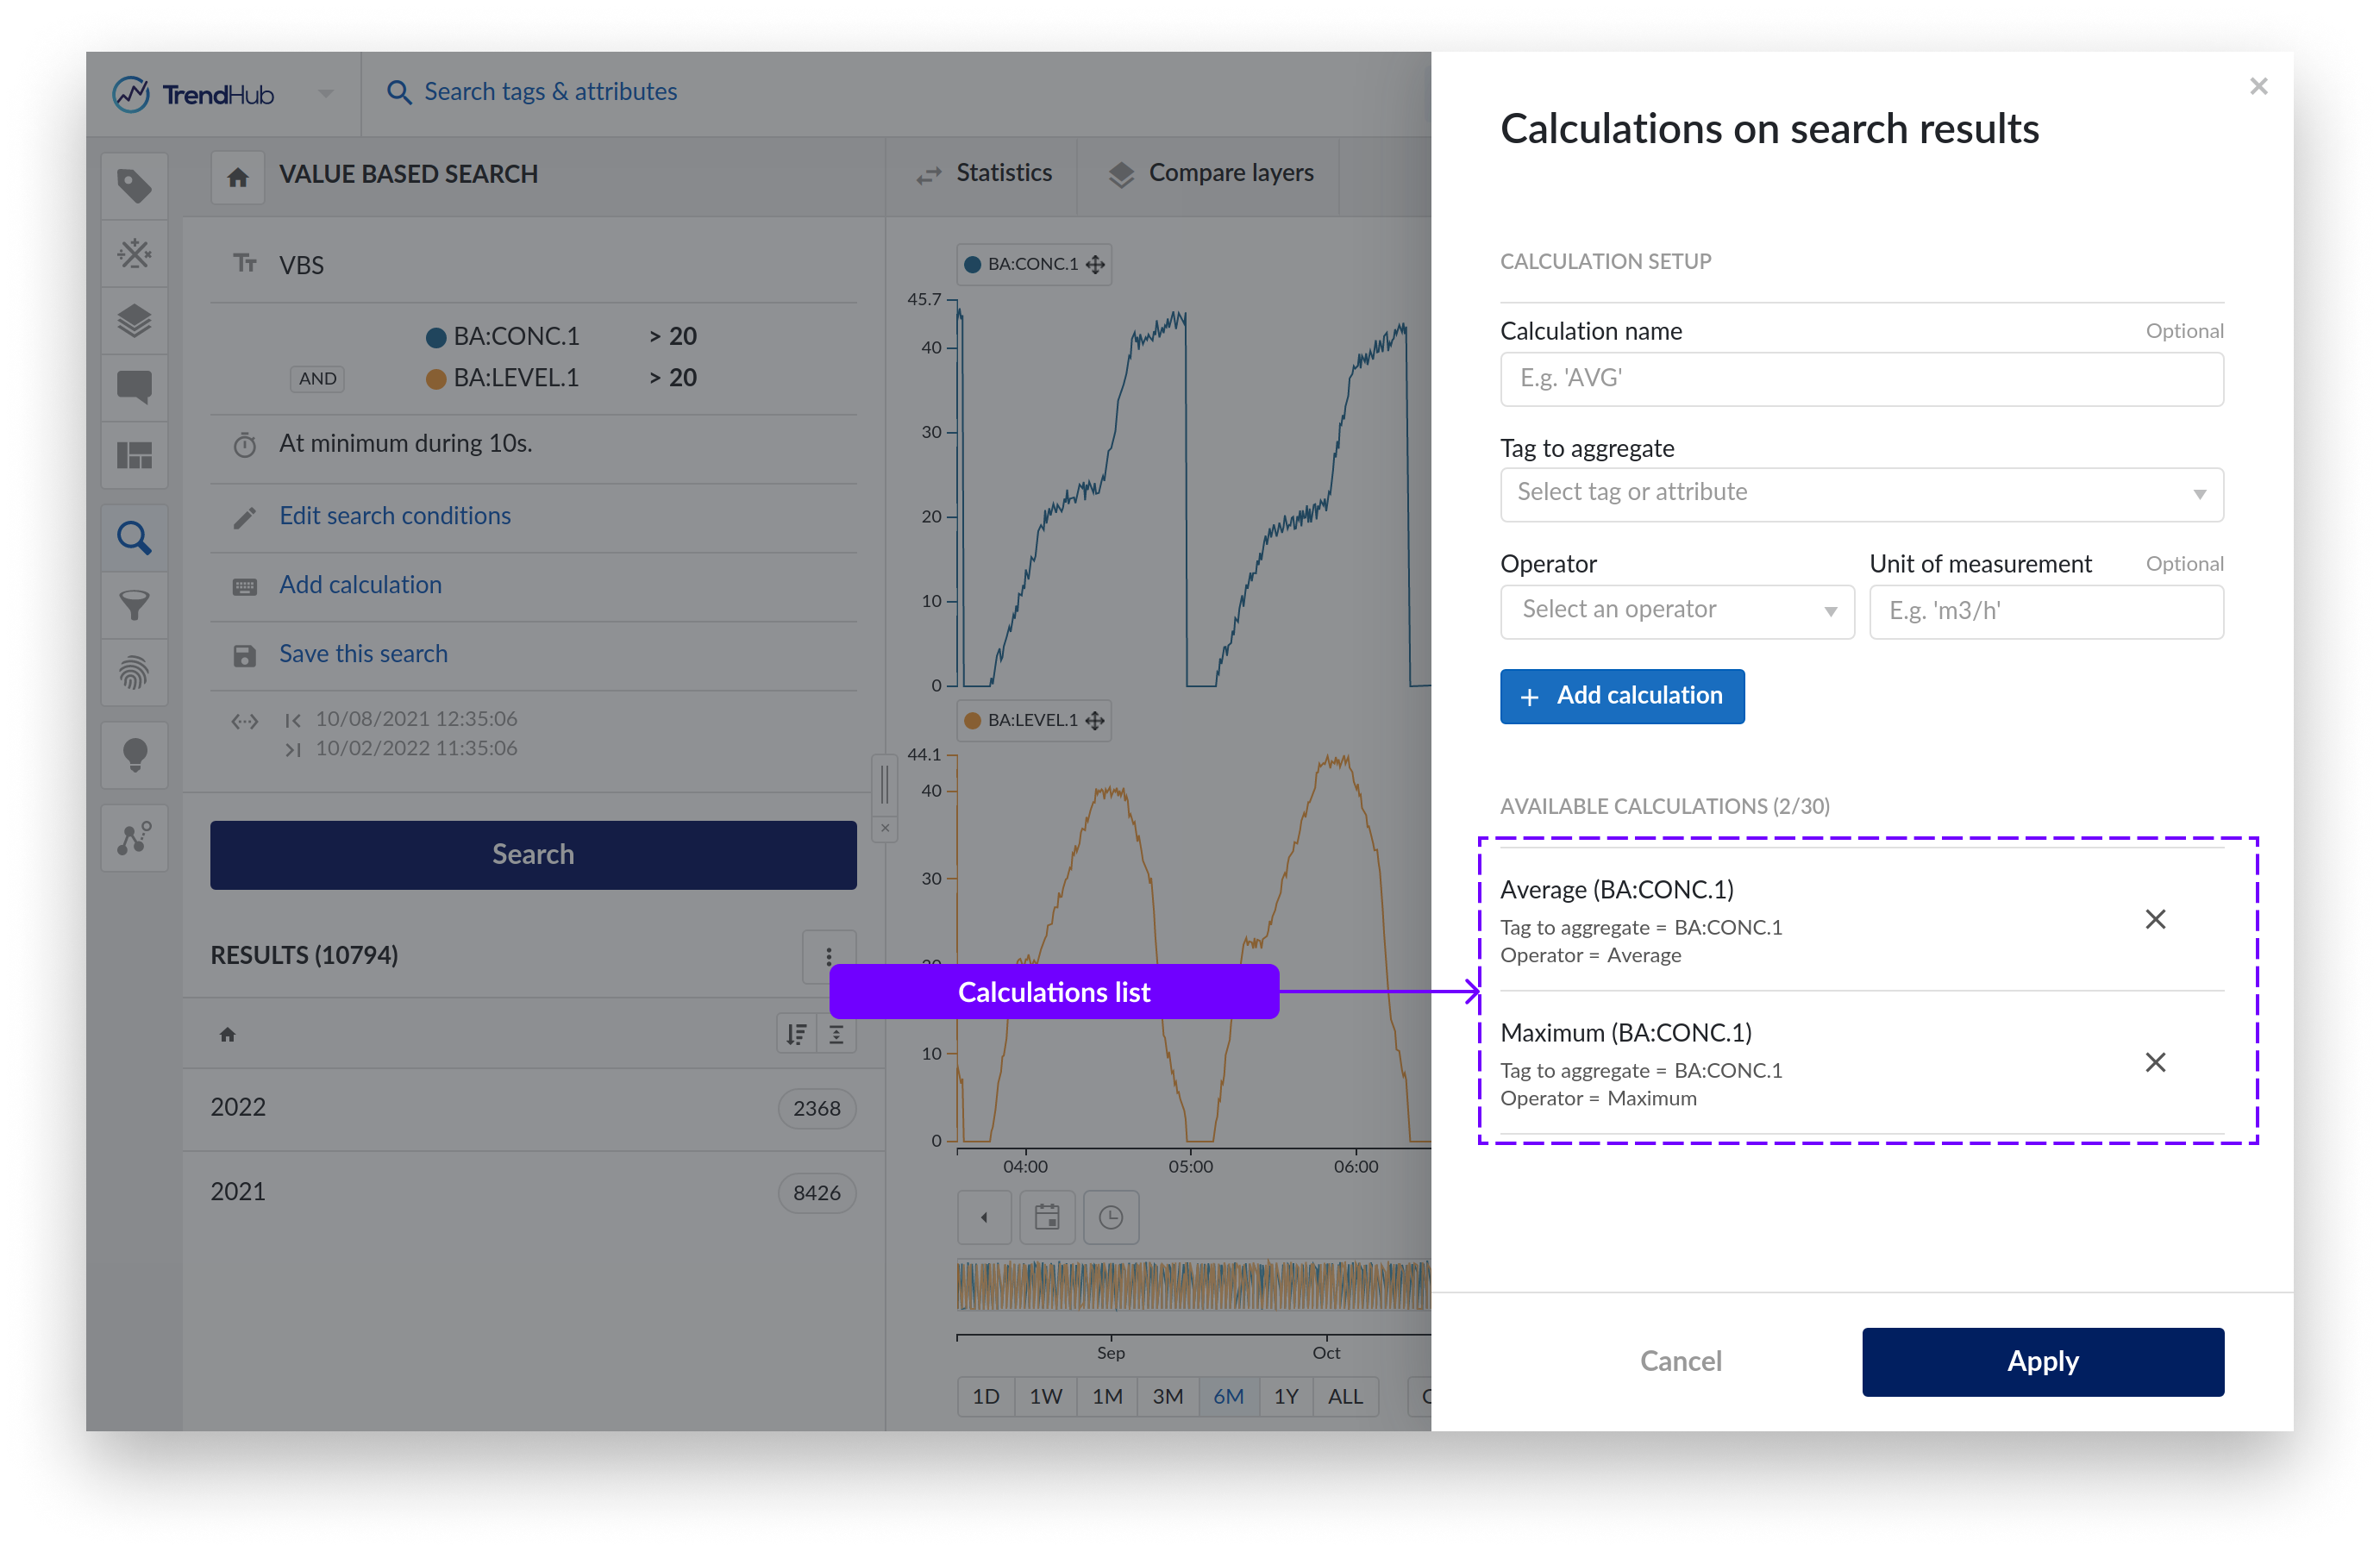This screenshot has width=2380, height=1552.
Task: Open the results three-dot options menu
Action: pos(828,956)
